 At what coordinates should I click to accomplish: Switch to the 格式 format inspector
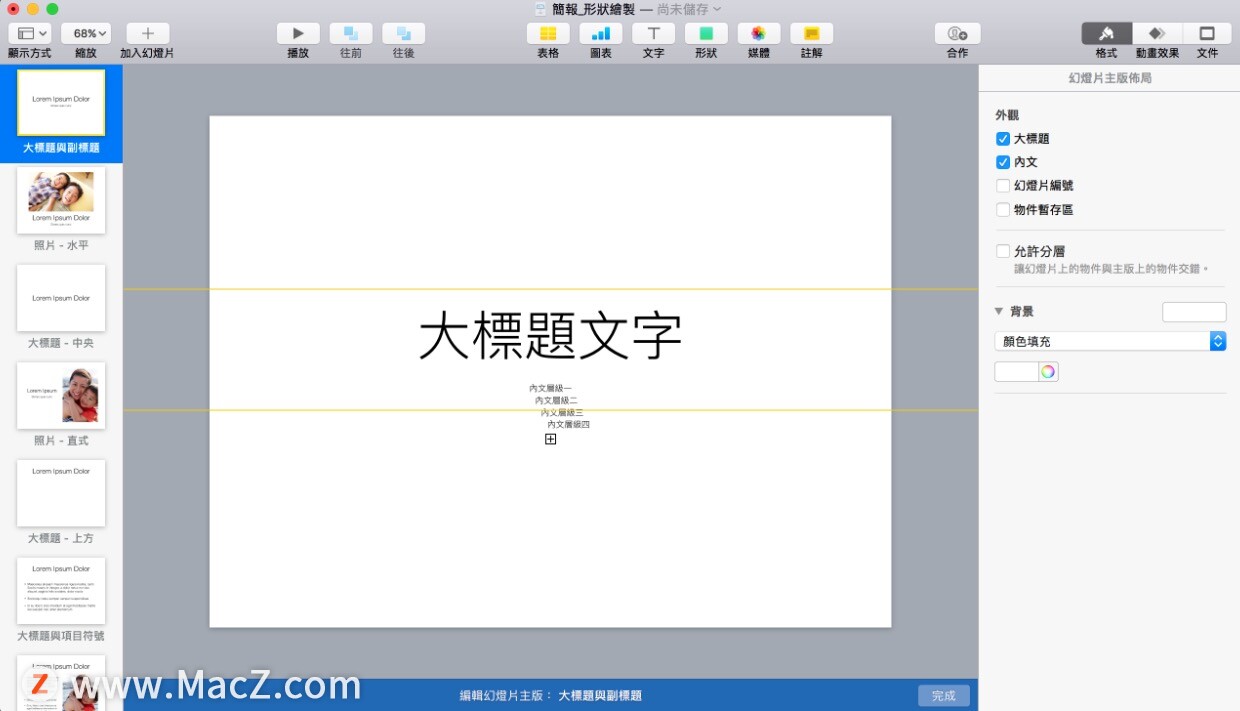tap(1106, 33)
